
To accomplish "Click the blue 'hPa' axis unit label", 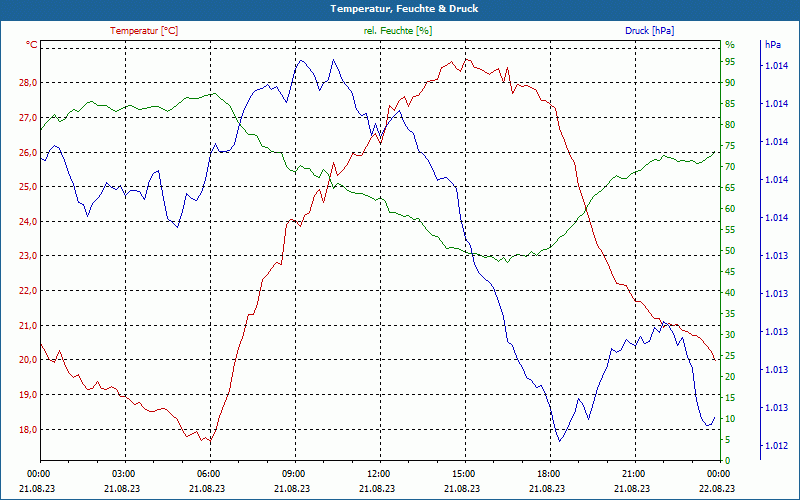I will [772, 45].
